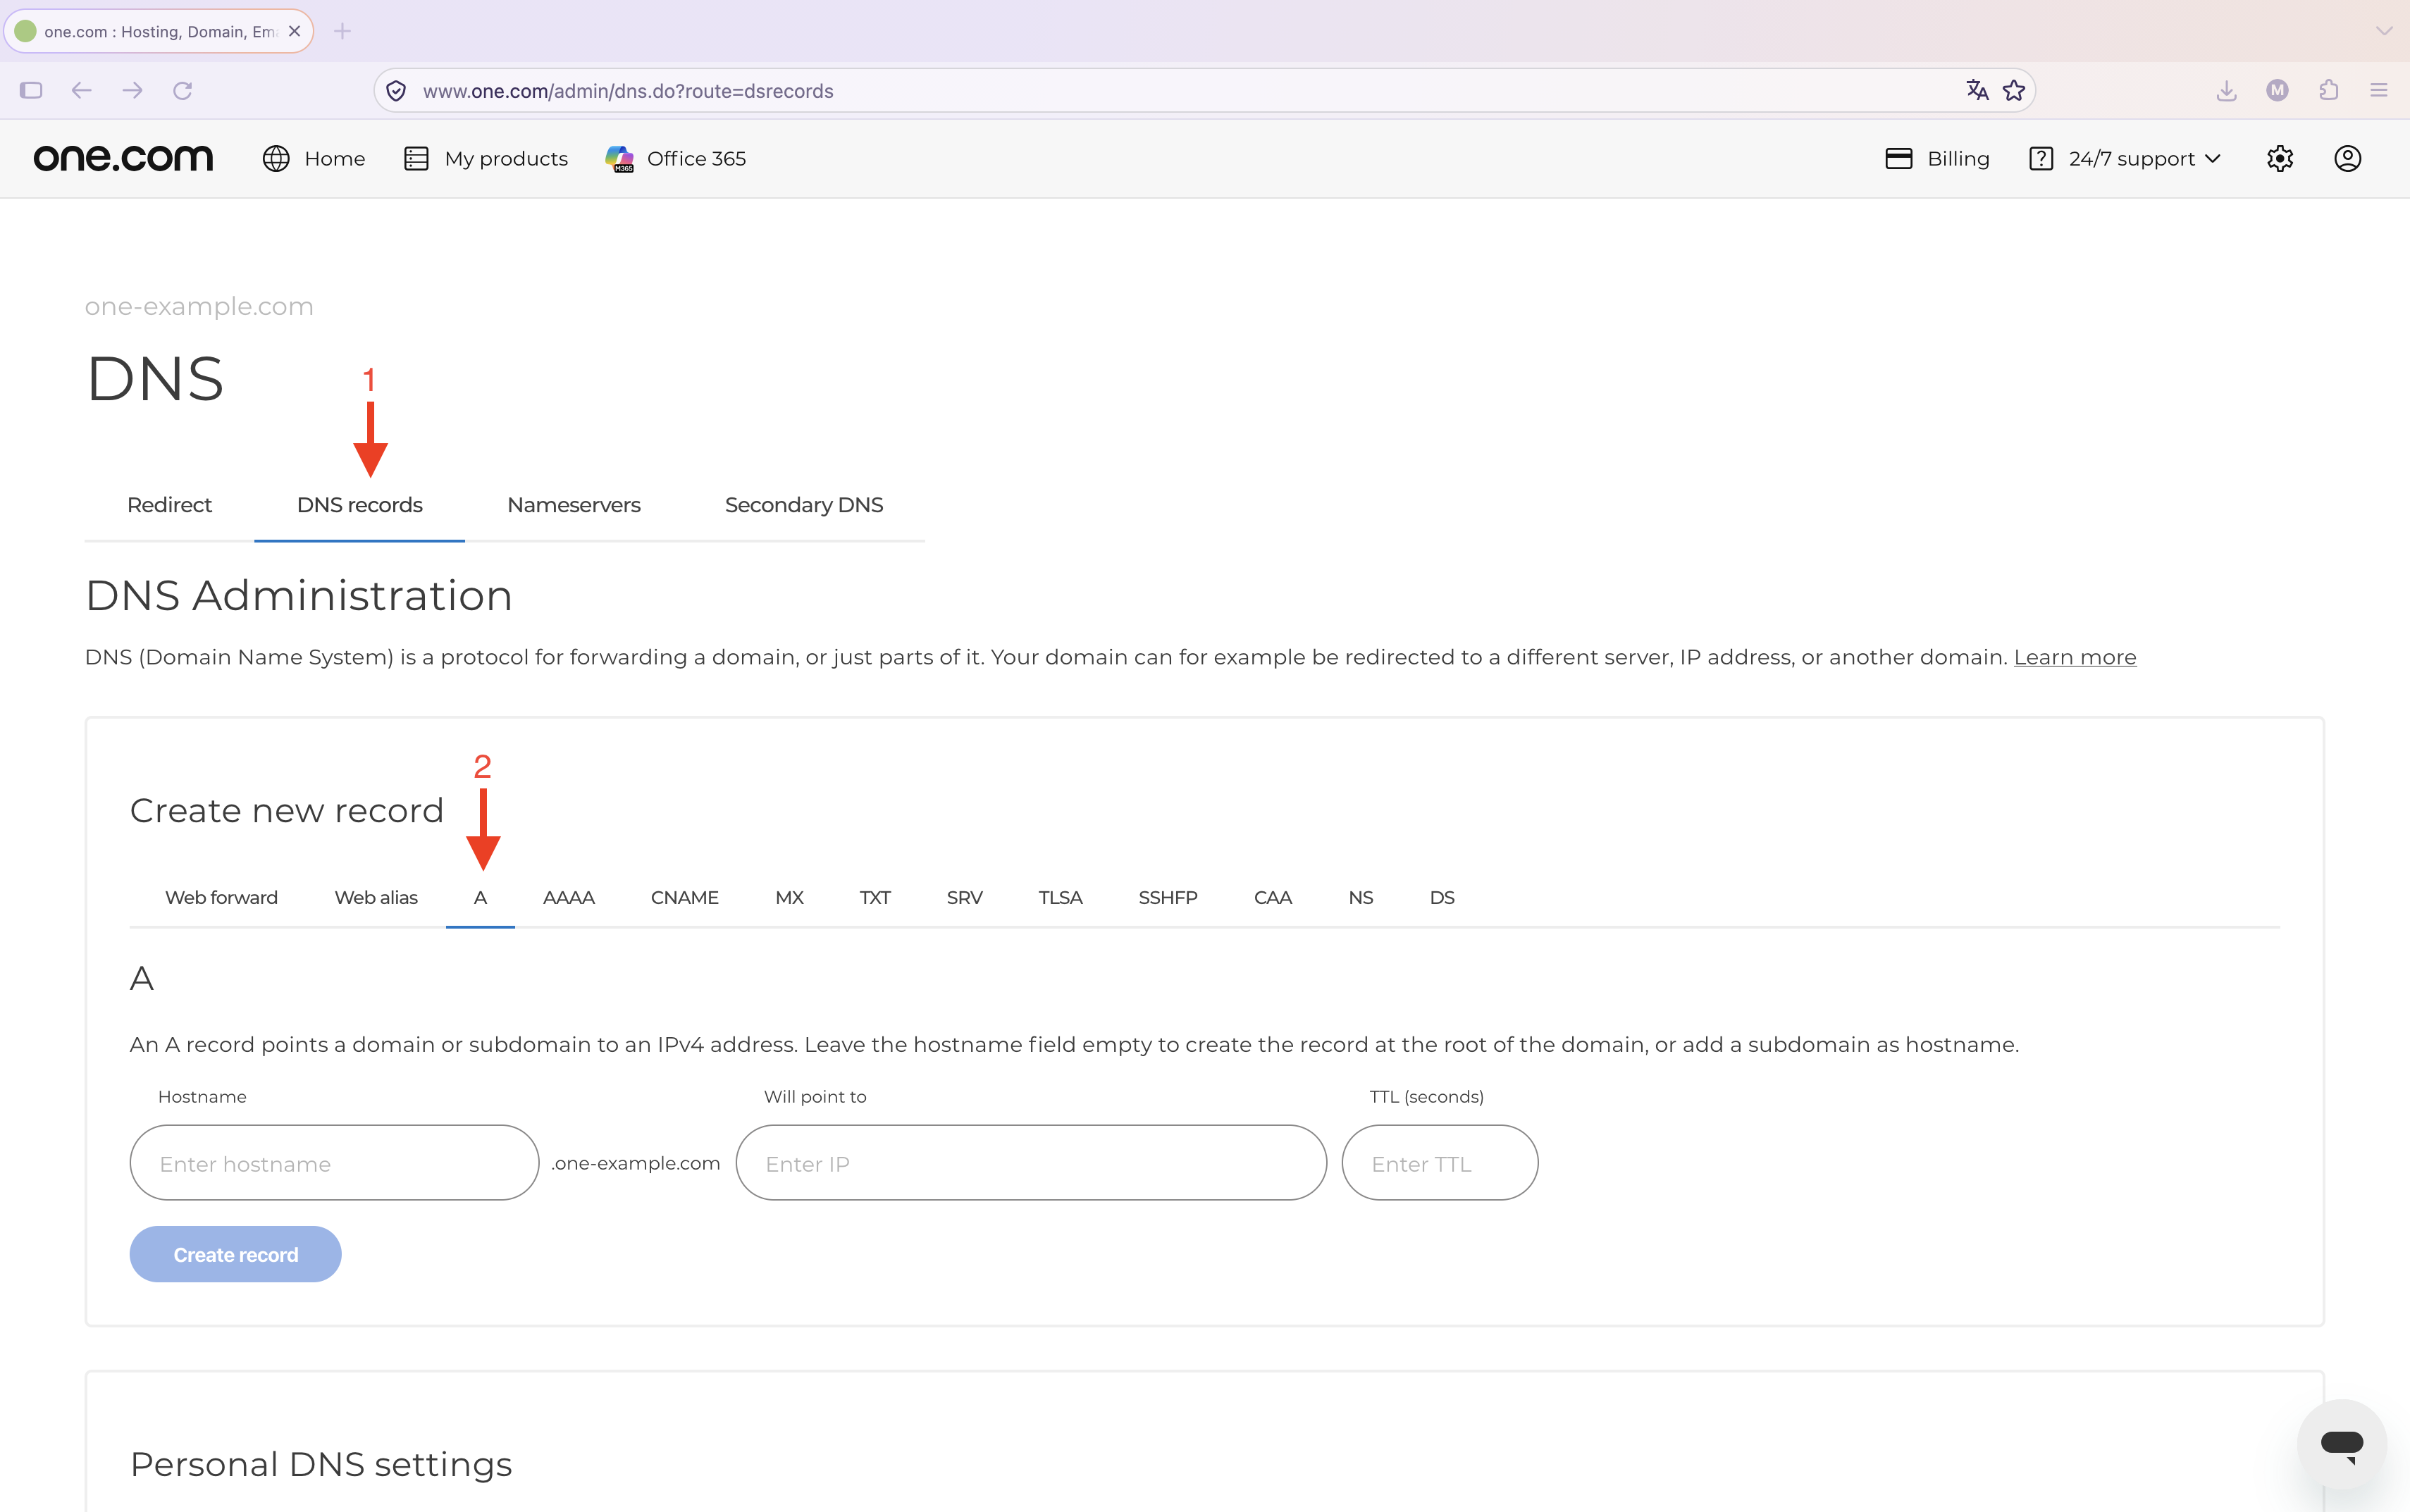
Task: Go to Home in the navigation
Action: (x=314, y=158)
